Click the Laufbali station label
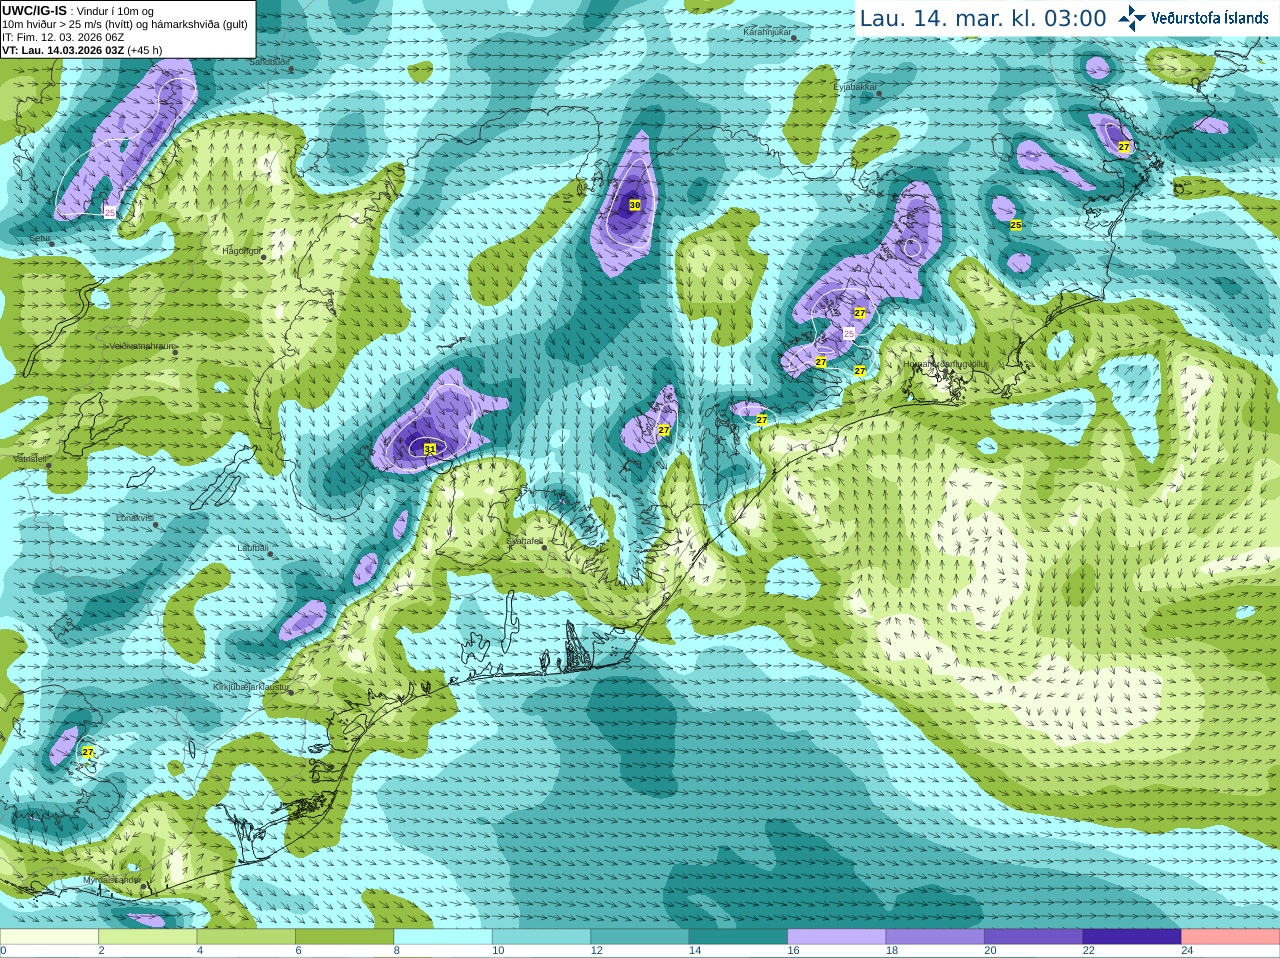The width and height of the screenshot is (1280, 958). 253,548
